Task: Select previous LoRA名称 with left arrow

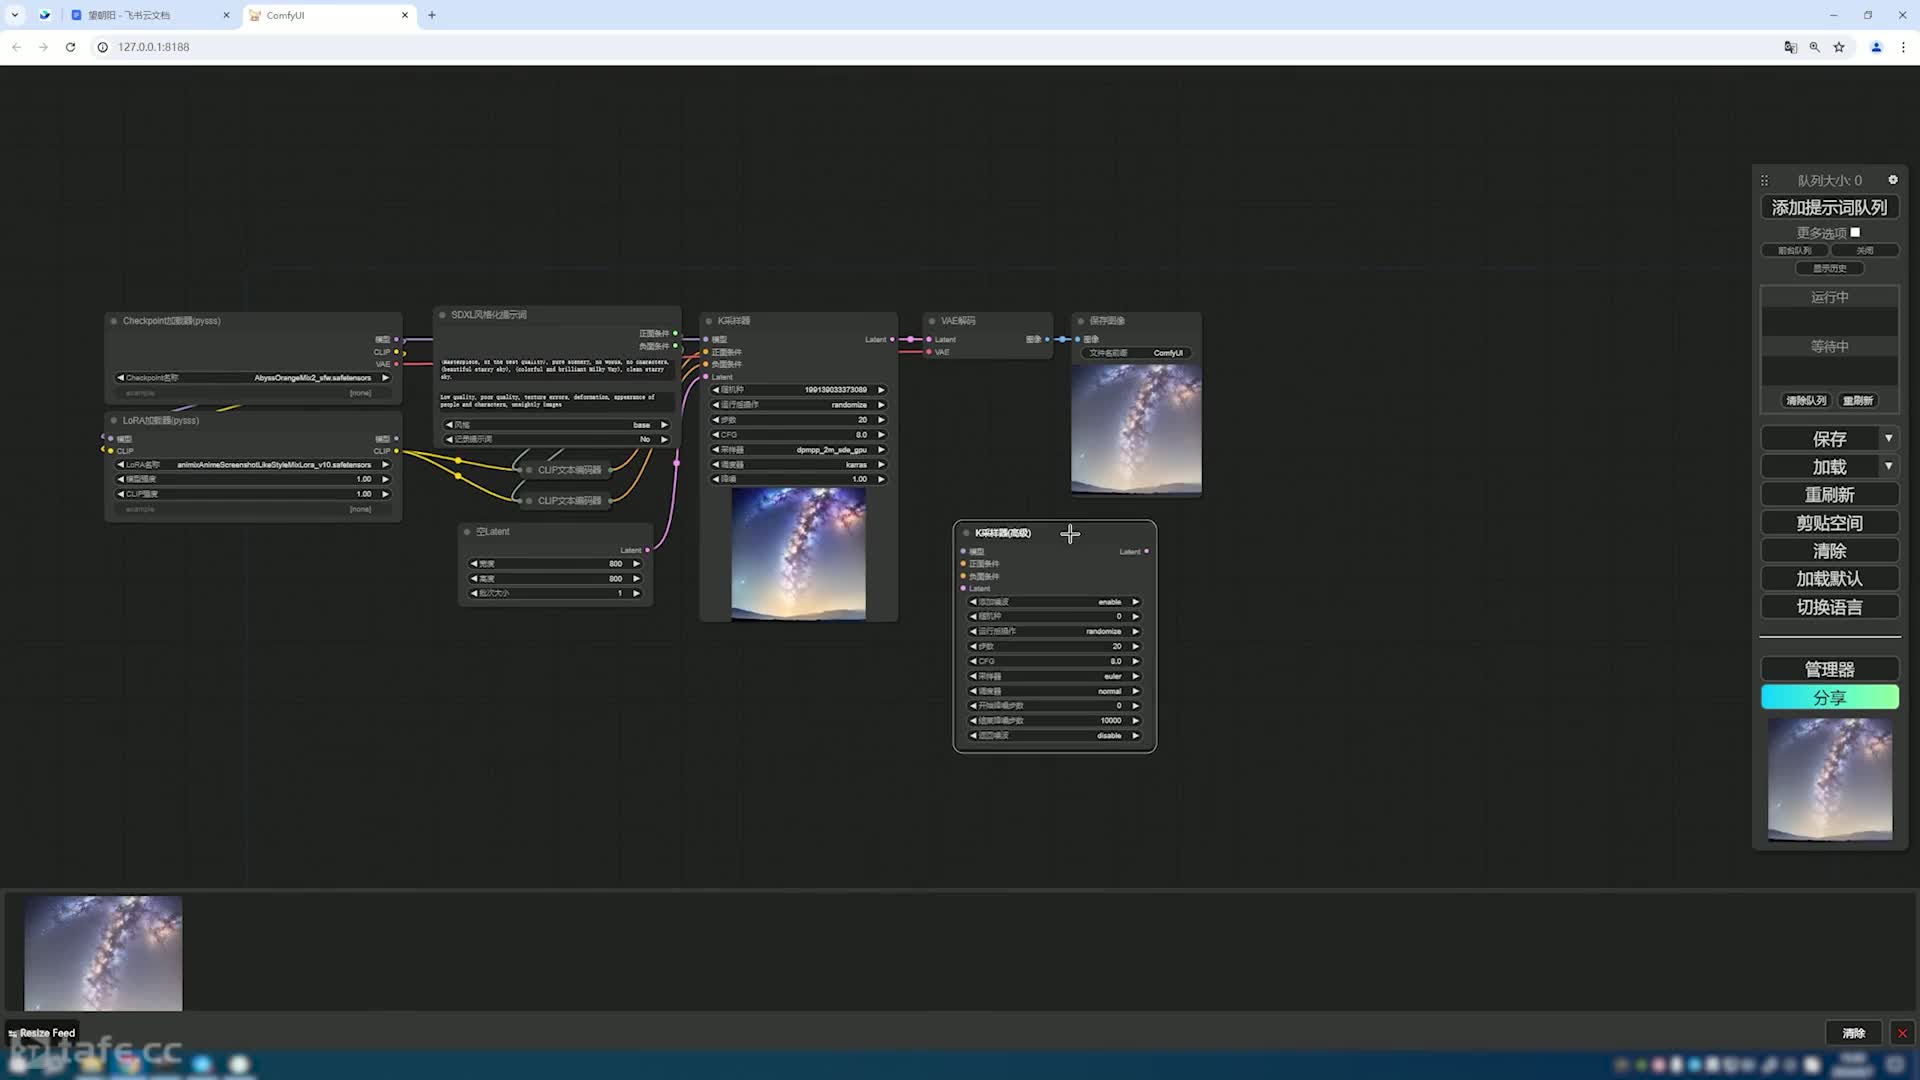Action: pos(120,465)
